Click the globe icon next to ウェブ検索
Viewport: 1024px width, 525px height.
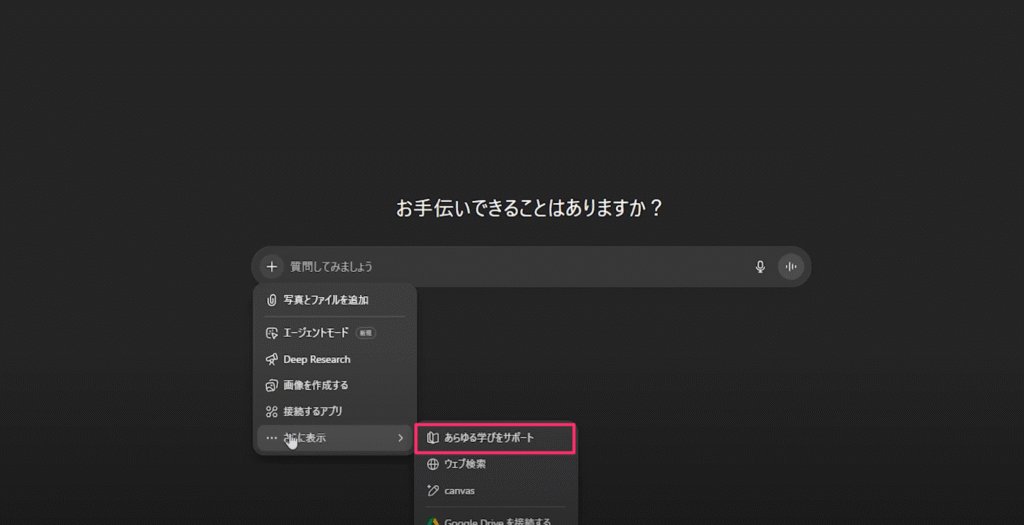(432, 464)
